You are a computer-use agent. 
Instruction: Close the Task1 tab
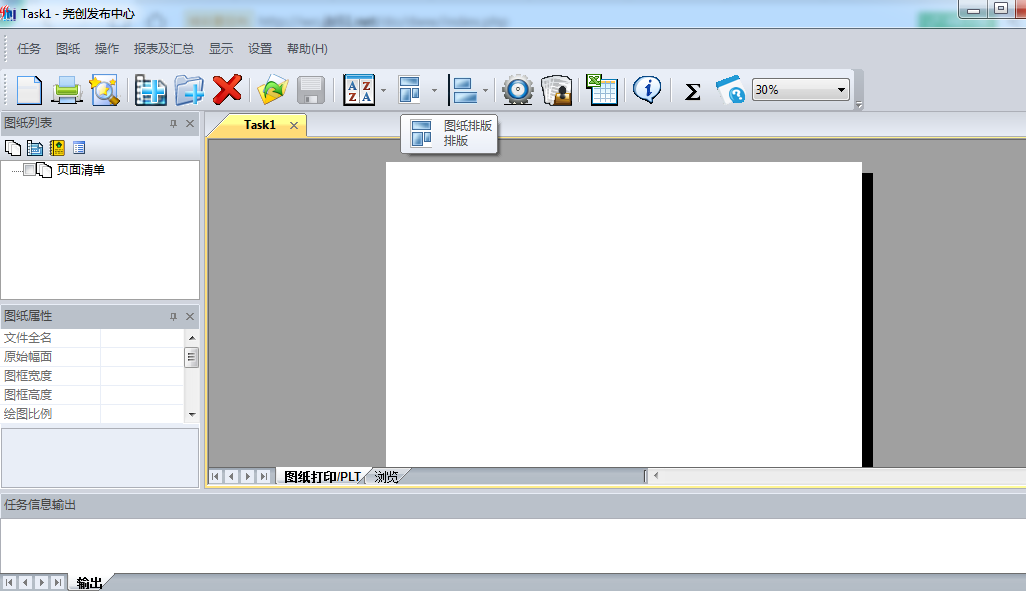[x=294, y=125]
